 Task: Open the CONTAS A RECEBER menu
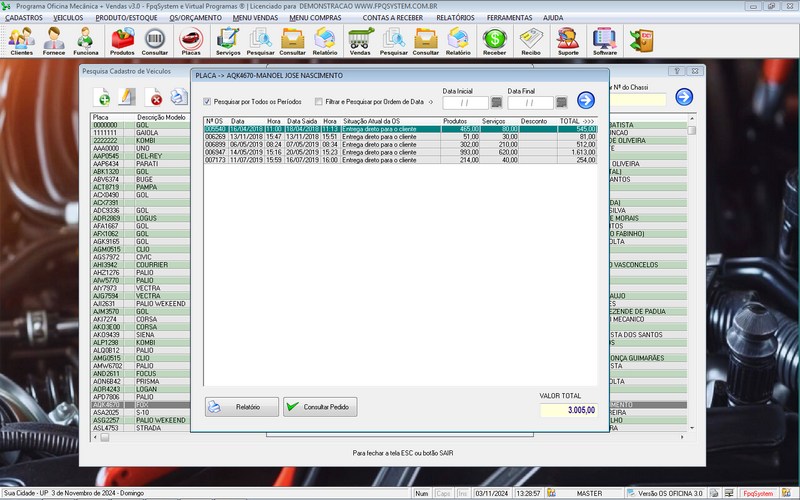(x=392, y=17)
